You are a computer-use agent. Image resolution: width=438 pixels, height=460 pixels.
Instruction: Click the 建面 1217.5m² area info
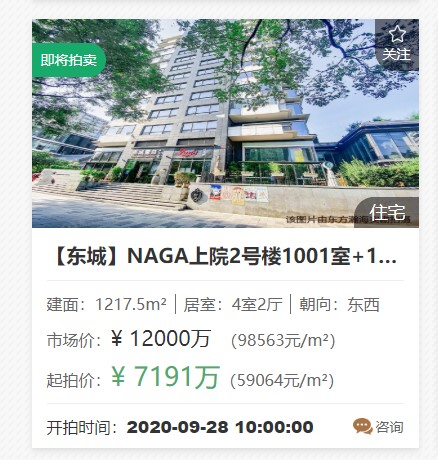[x=106, y=304]
